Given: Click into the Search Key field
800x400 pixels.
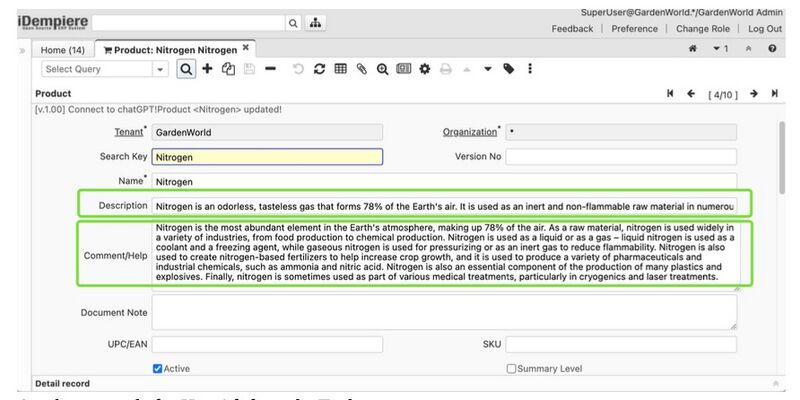Looking at the screenshot, I should pos(267,157).
